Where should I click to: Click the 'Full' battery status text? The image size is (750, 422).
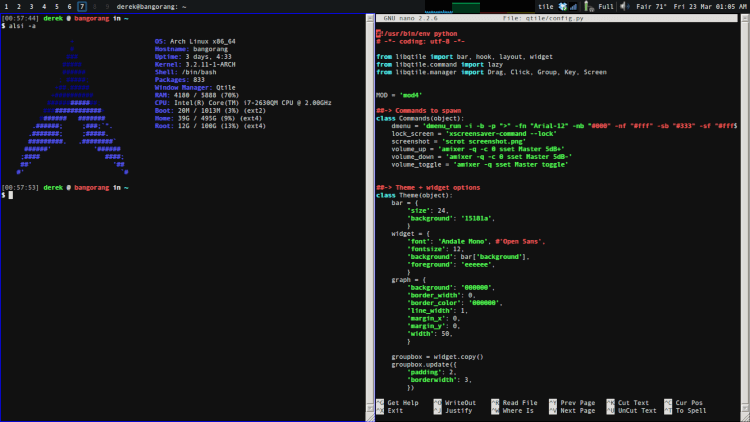[606, 6]
